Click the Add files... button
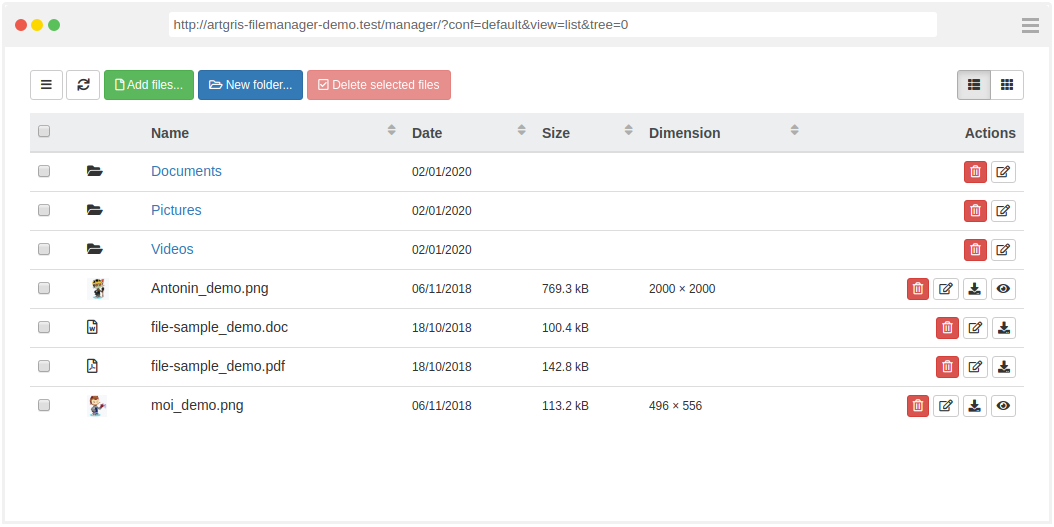This screenshot has height=527, width=1054. [x=149, y=85]
